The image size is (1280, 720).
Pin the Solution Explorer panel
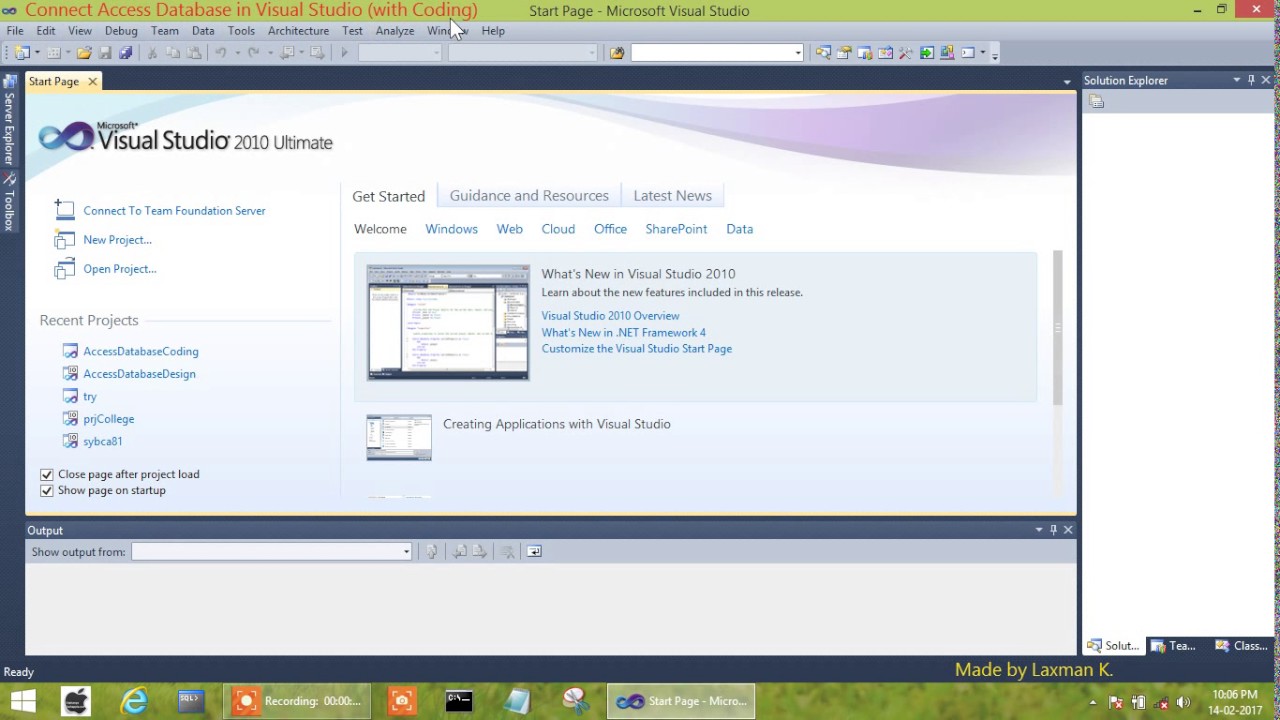point(1251,80)
